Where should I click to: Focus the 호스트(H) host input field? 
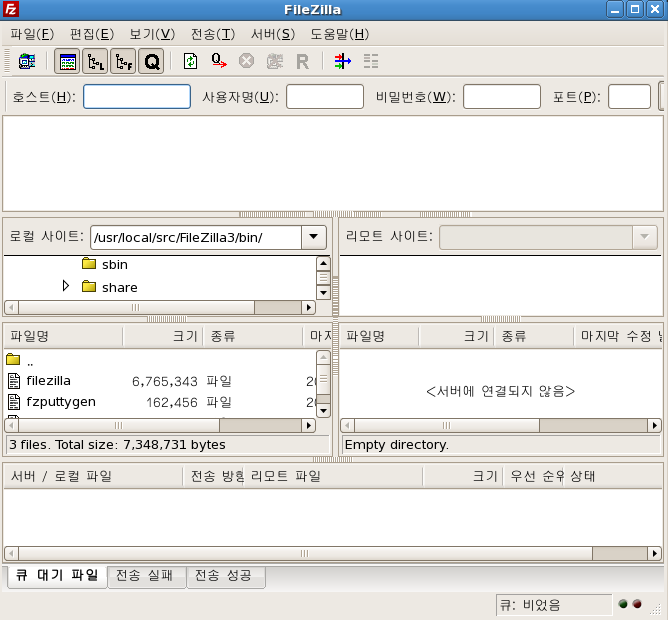tap(137, 97)
